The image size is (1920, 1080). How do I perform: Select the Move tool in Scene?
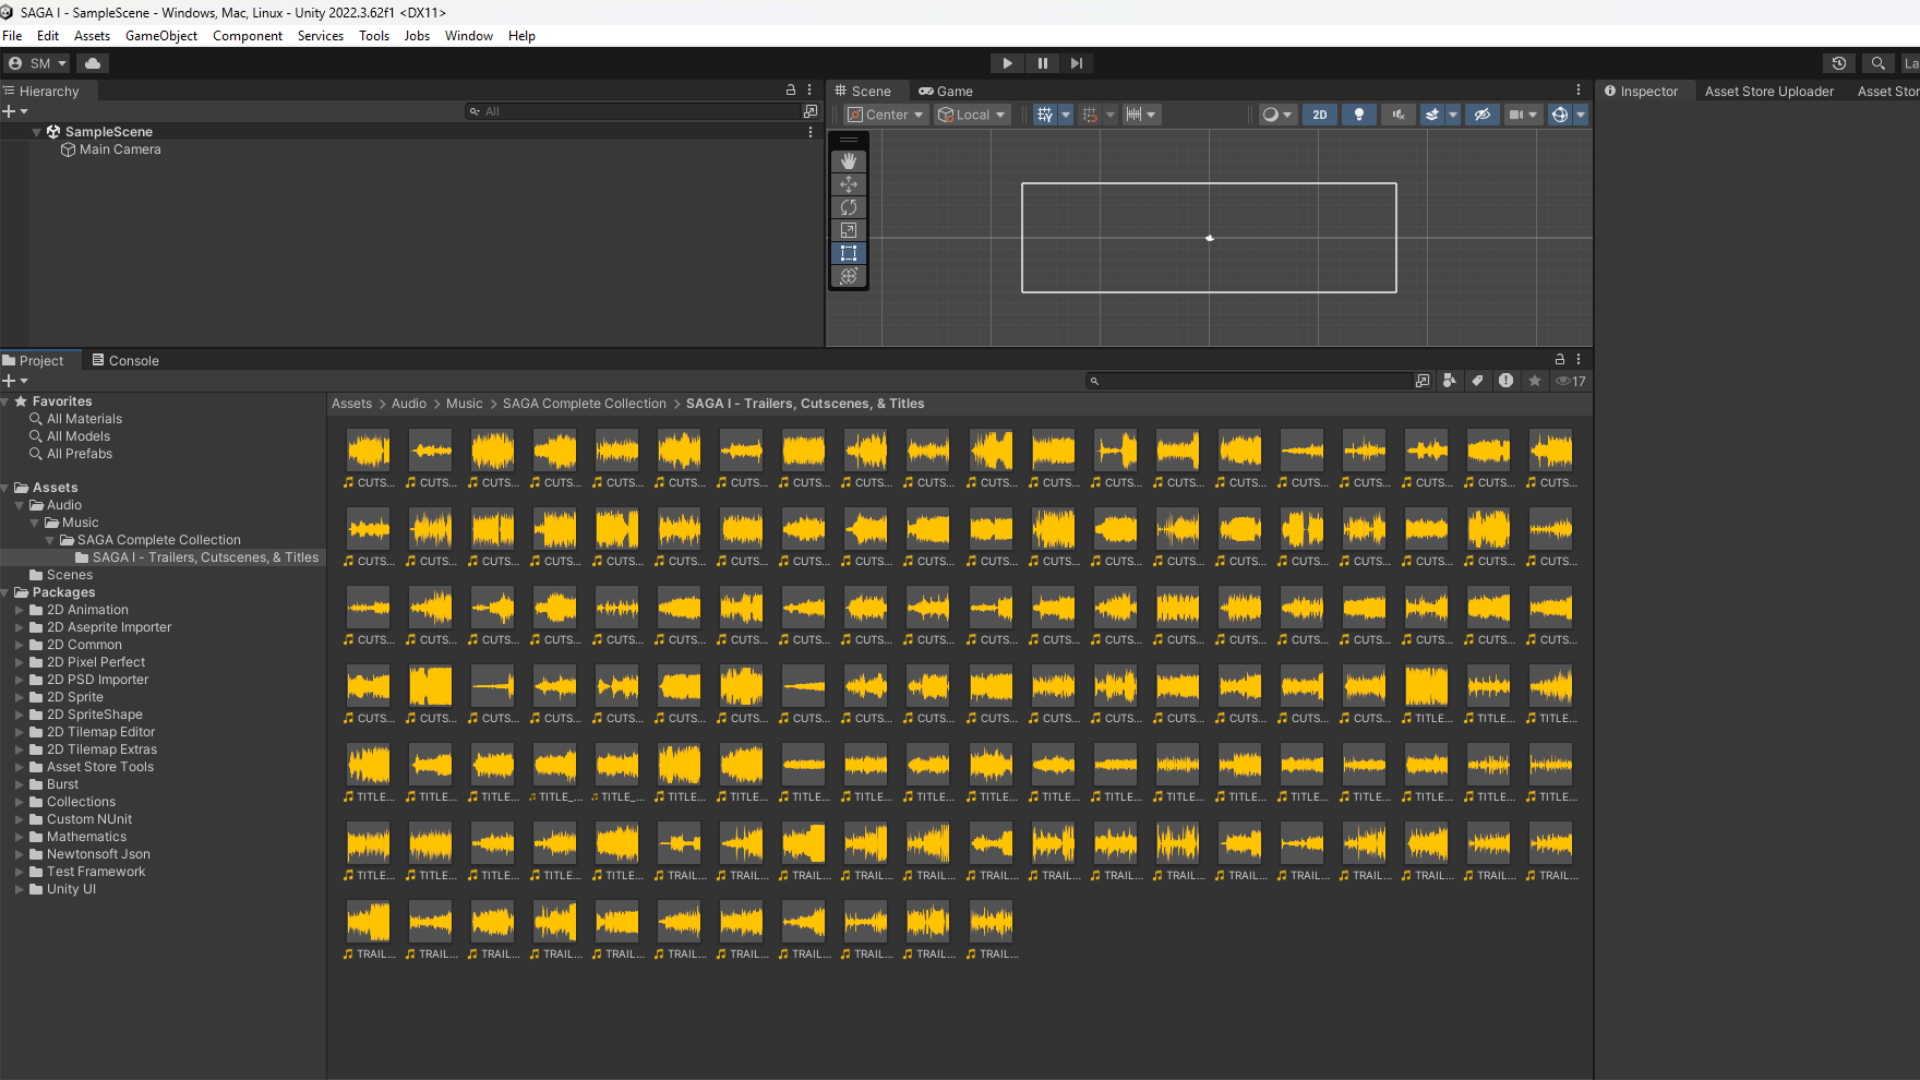(848, 184)
